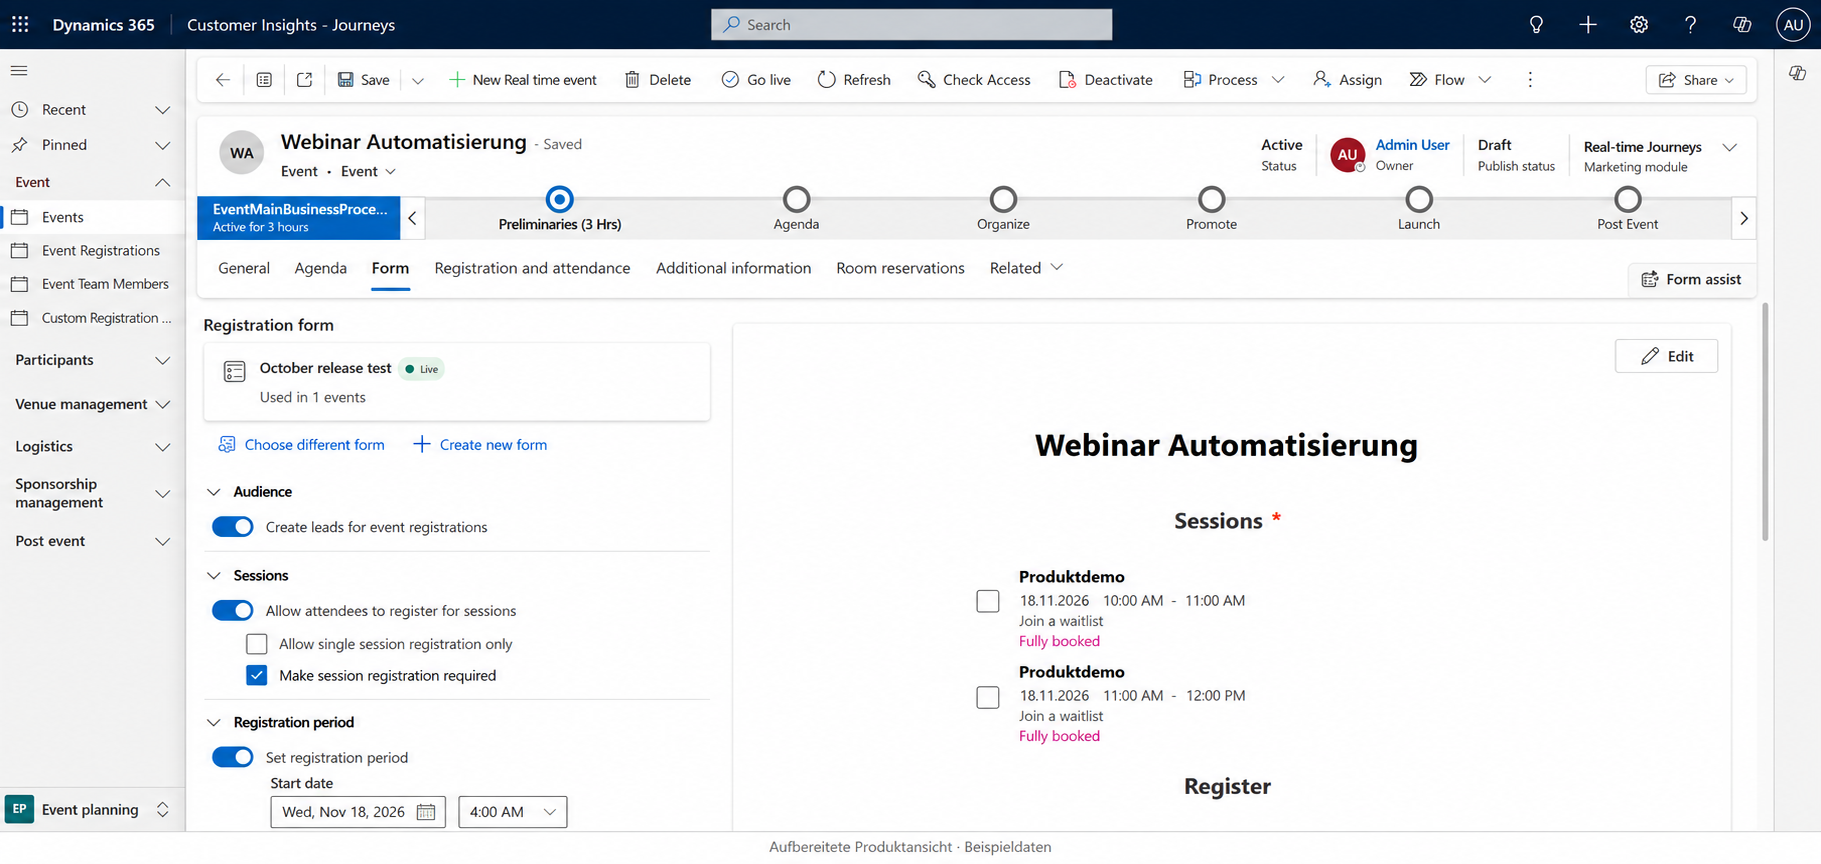Image resolution: width=1821 pixels, height=864 pixels.
Task: Open the help question mark icon
Action: 1690,24
